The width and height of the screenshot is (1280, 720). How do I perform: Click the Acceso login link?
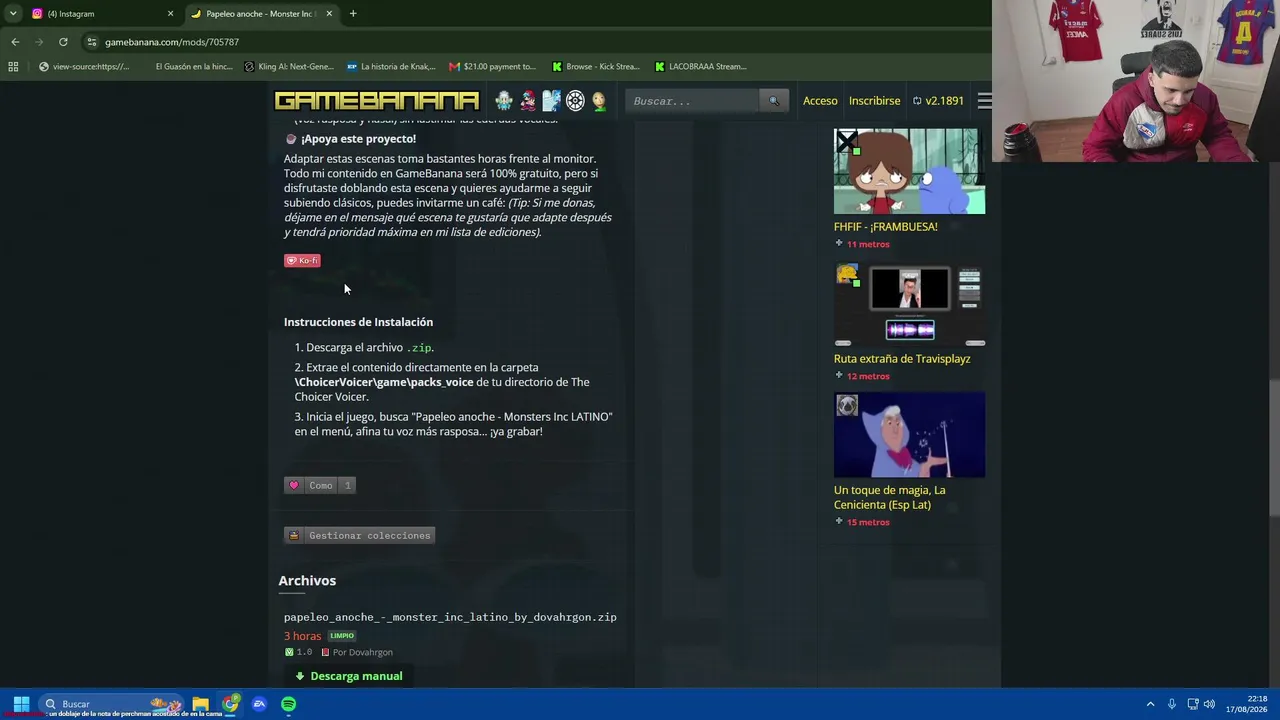click(820, 101)
